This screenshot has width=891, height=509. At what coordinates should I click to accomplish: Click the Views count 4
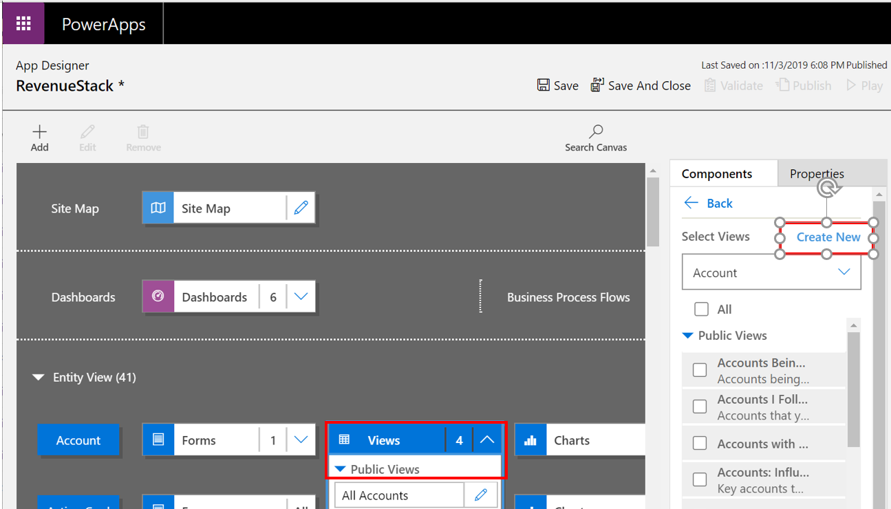[x=459, y=440]
